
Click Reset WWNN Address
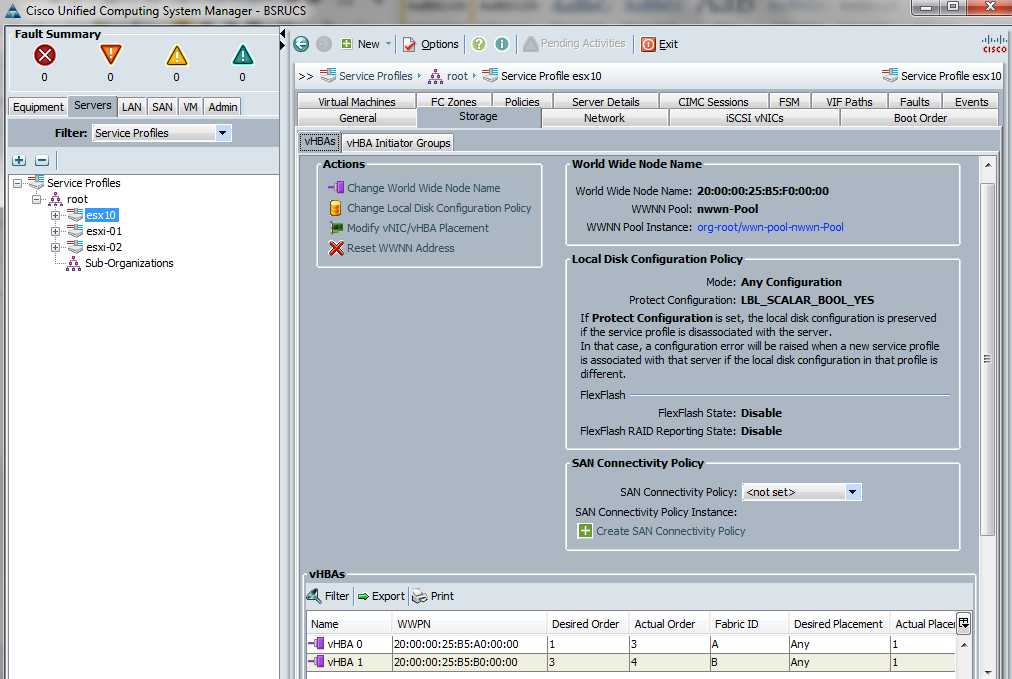tap(400, 248)
